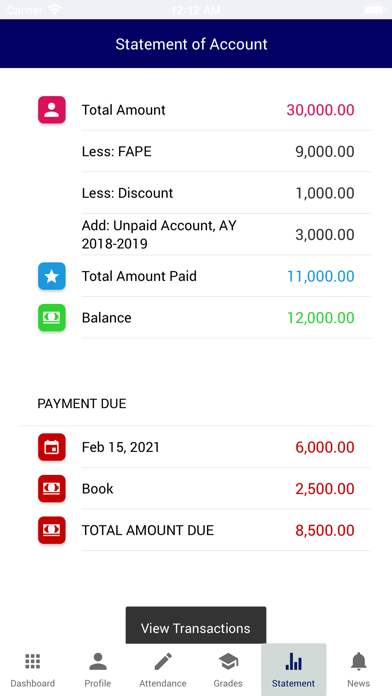Tap the Statement of Account header title
The height and width of the screenshot is (696, 392).
click(x=191, y=44)
